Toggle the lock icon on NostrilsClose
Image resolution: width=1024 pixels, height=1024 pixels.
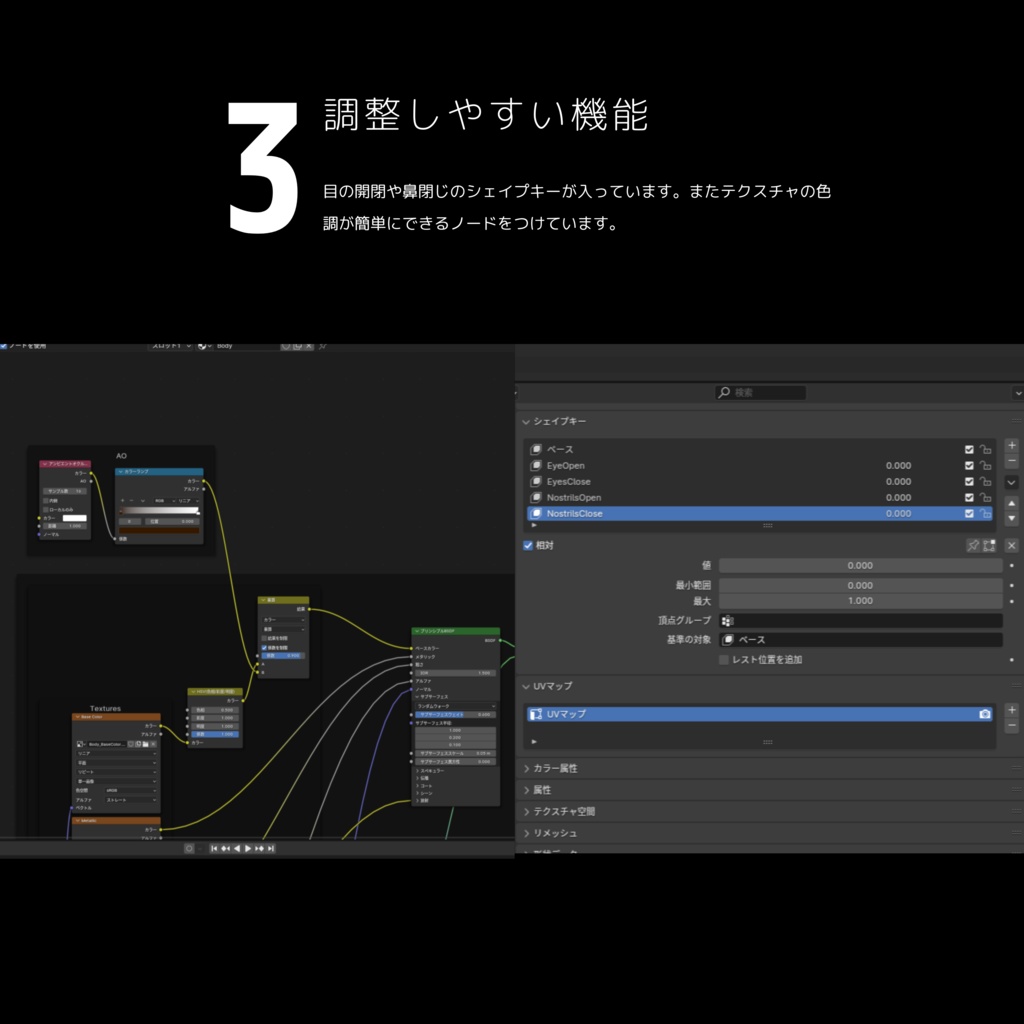pos(985,514)
